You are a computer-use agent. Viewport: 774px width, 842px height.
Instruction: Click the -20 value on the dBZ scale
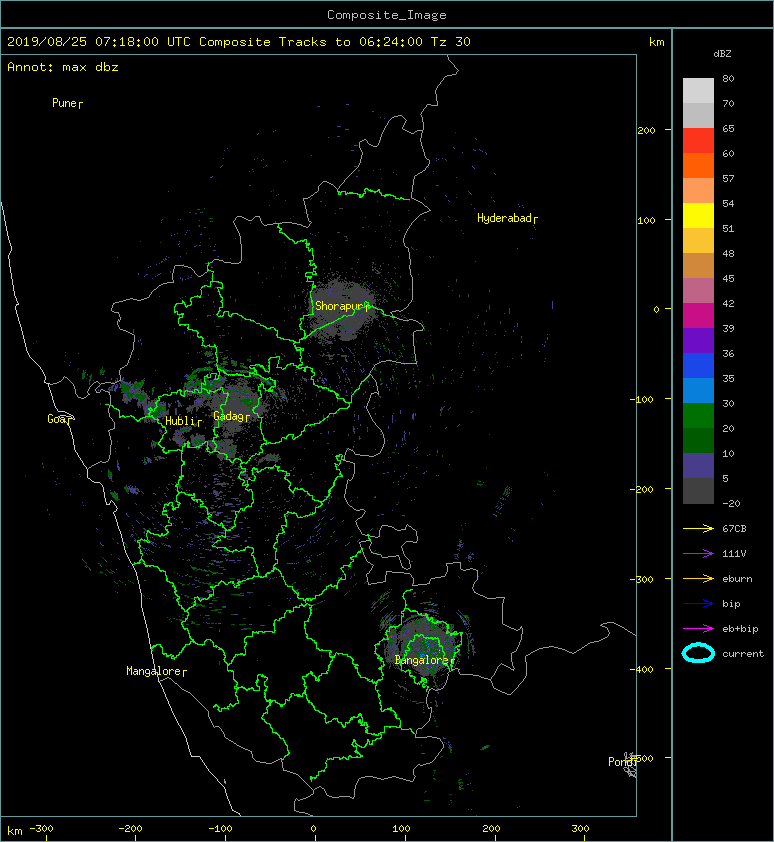[731, 504]
